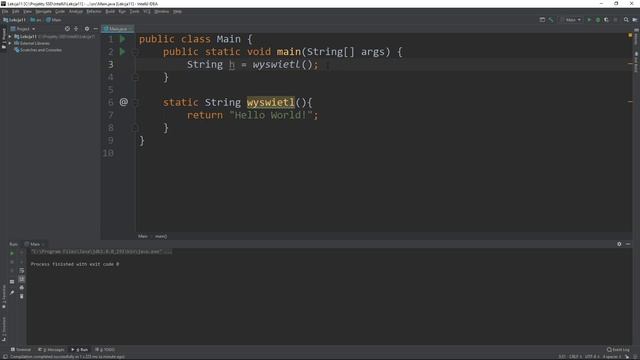Start Debug with the green bug icon
The image size is (640, 360).
(598, 20)
